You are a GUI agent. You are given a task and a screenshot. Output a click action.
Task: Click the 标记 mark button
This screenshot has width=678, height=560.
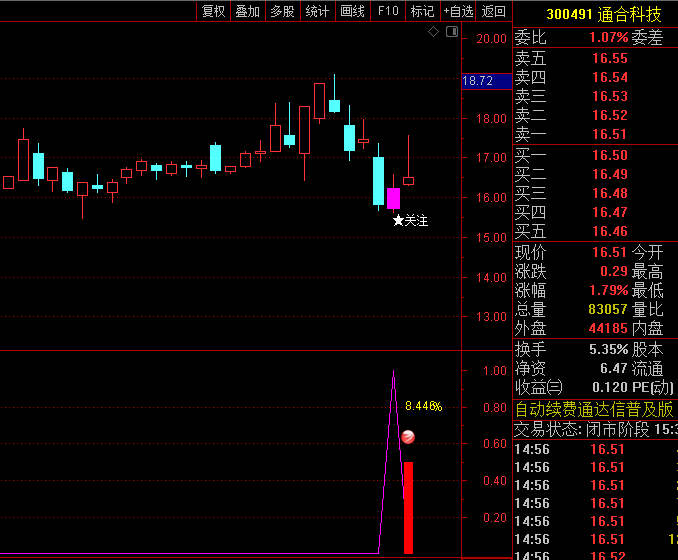coord(422,11)
